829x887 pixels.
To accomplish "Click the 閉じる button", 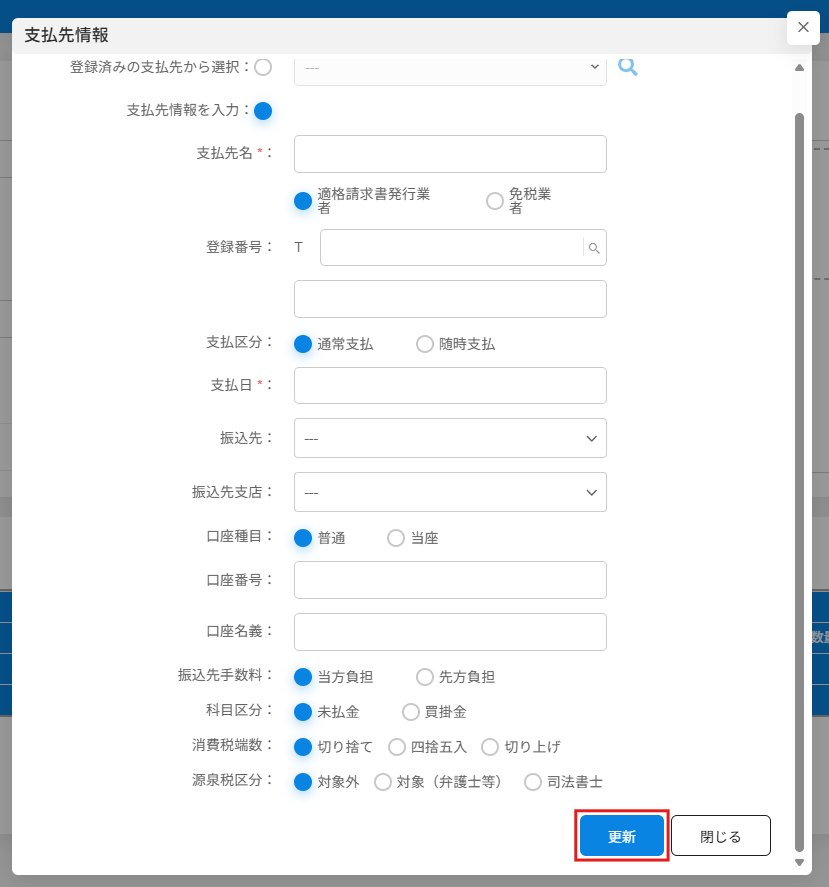I will coord(720,836).
